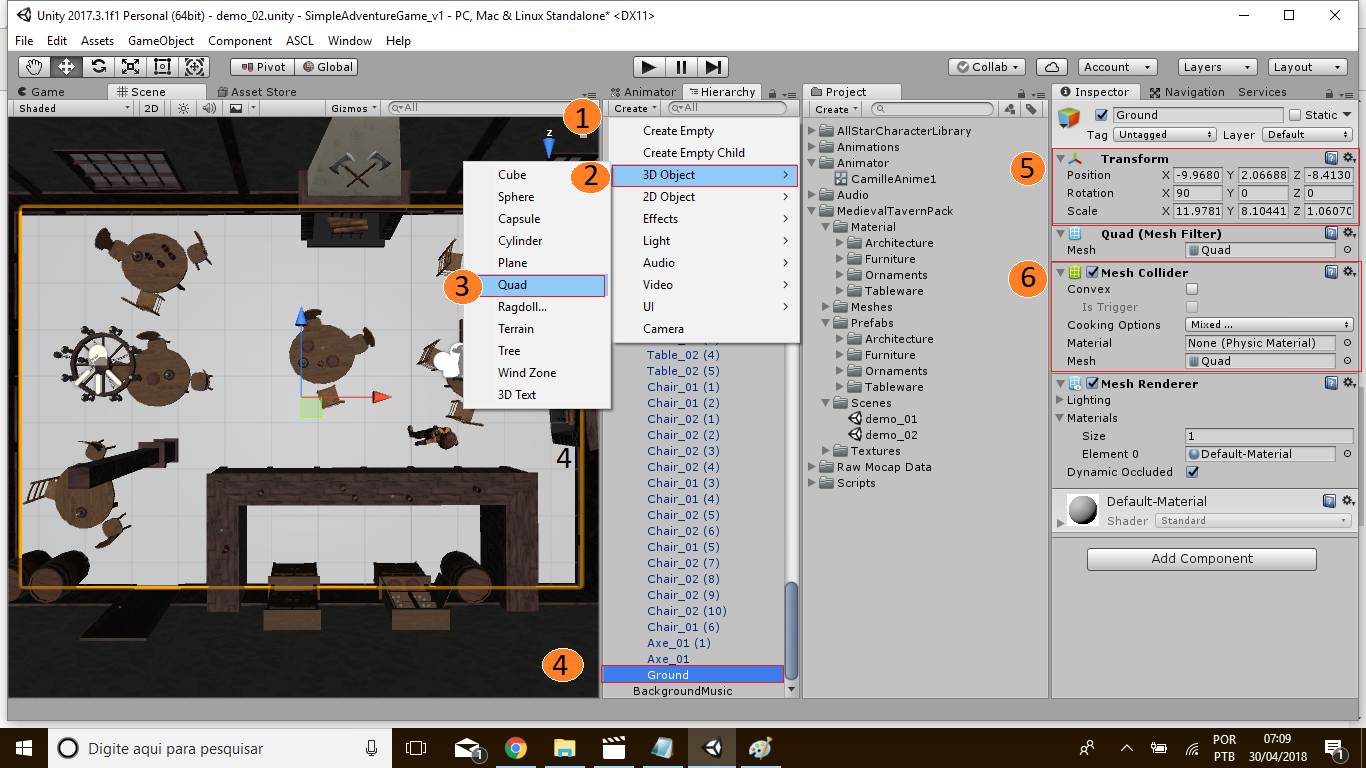Select the Rotate tool
The width and height of the screenshot is (1366, 768).
point(97,66)
